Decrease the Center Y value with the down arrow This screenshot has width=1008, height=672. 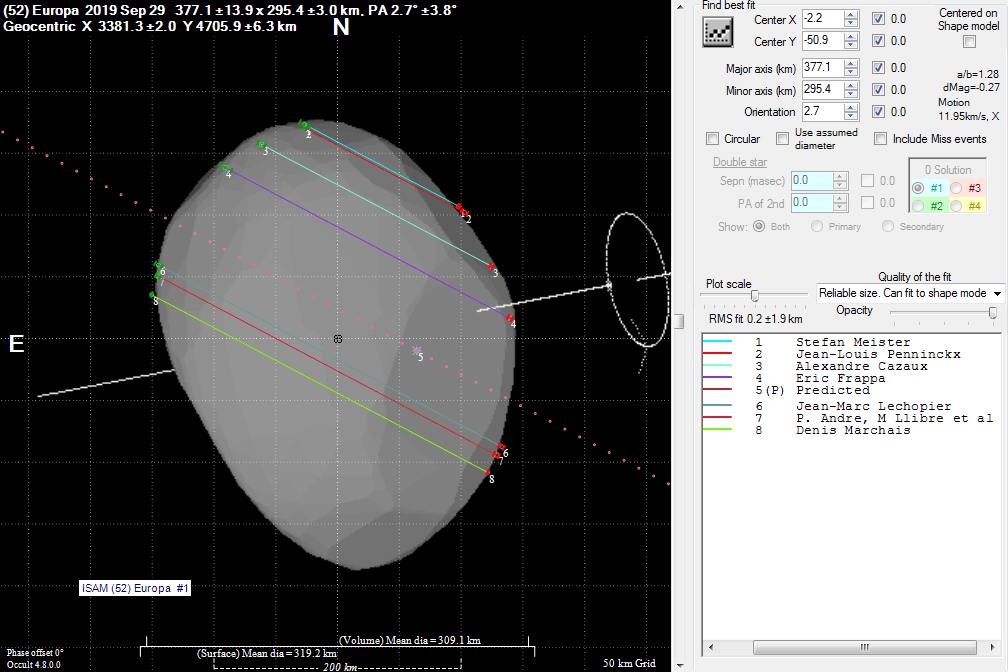(x=851, y=46)
